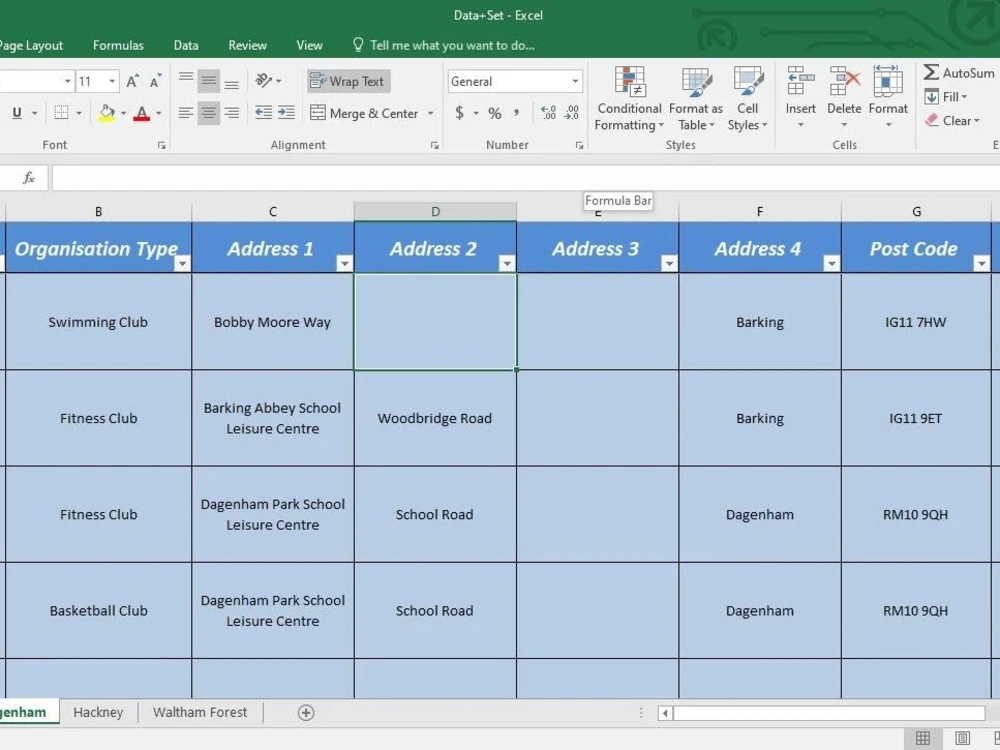Screen dimensions: 1000x750
Task: Open the Formulas tab
Action: [x=118, y=45]
